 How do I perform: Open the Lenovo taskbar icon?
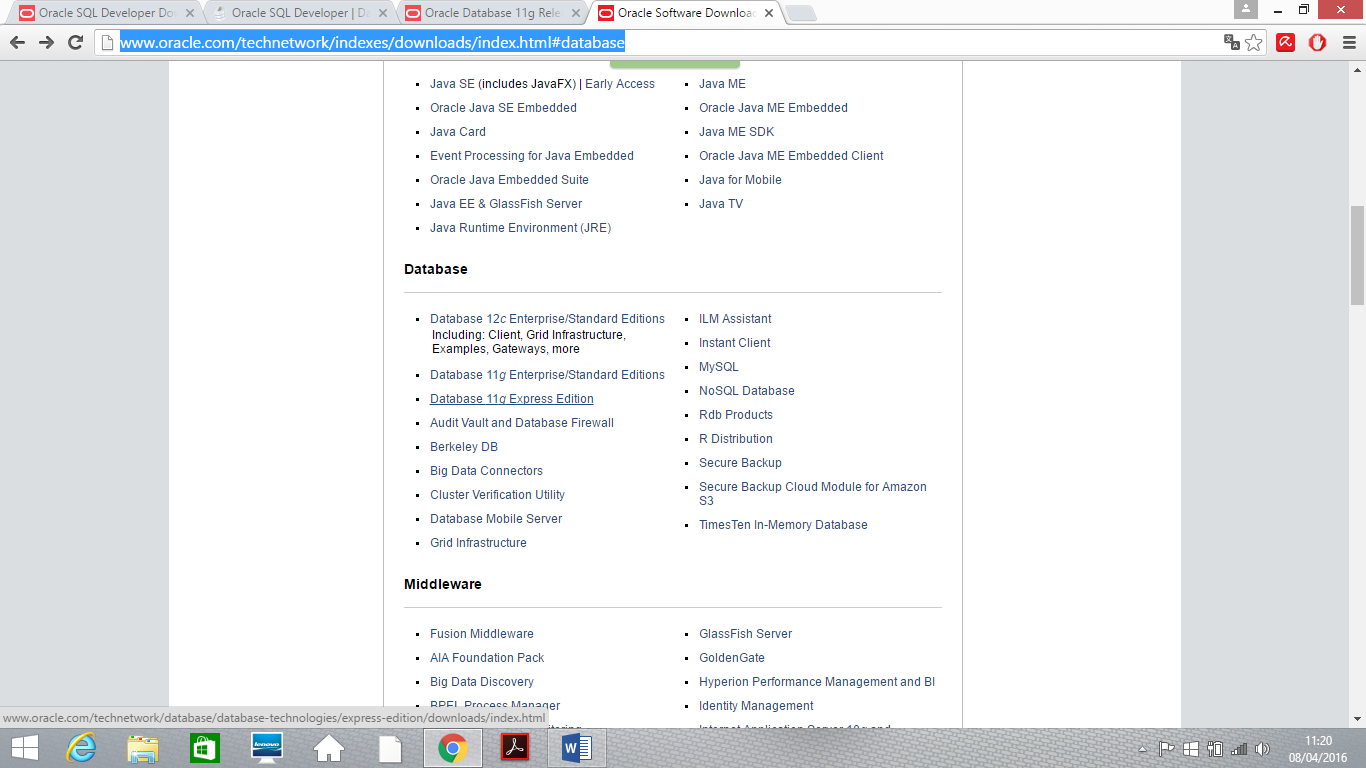(267, 748)
